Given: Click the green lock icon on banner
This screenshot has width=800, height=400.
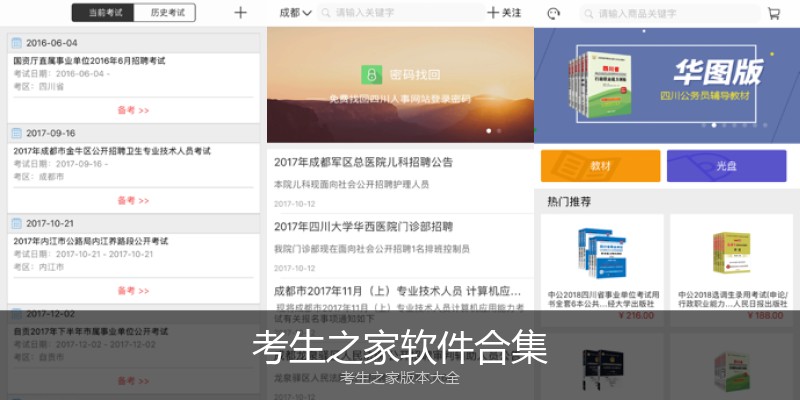Looking at the screenshot, I should [371, 74].
